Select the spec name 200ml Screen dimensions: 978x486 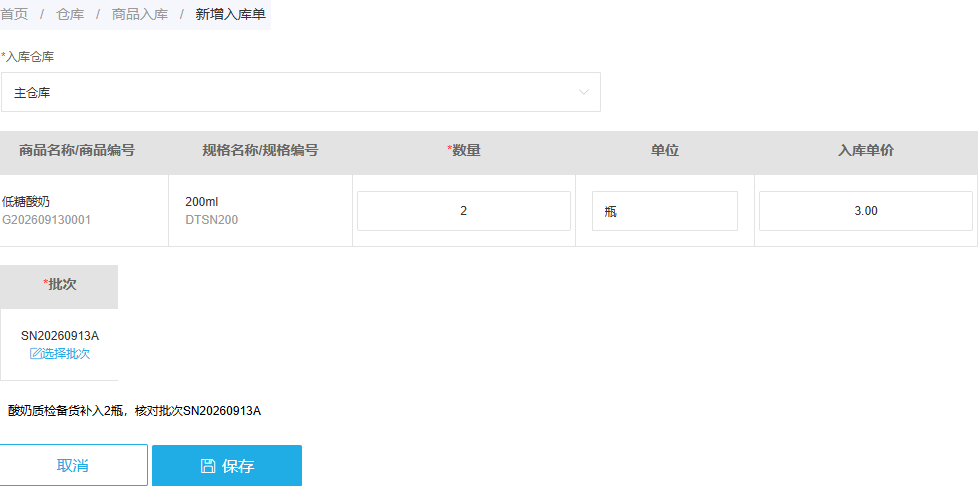[x=201, y=202]
